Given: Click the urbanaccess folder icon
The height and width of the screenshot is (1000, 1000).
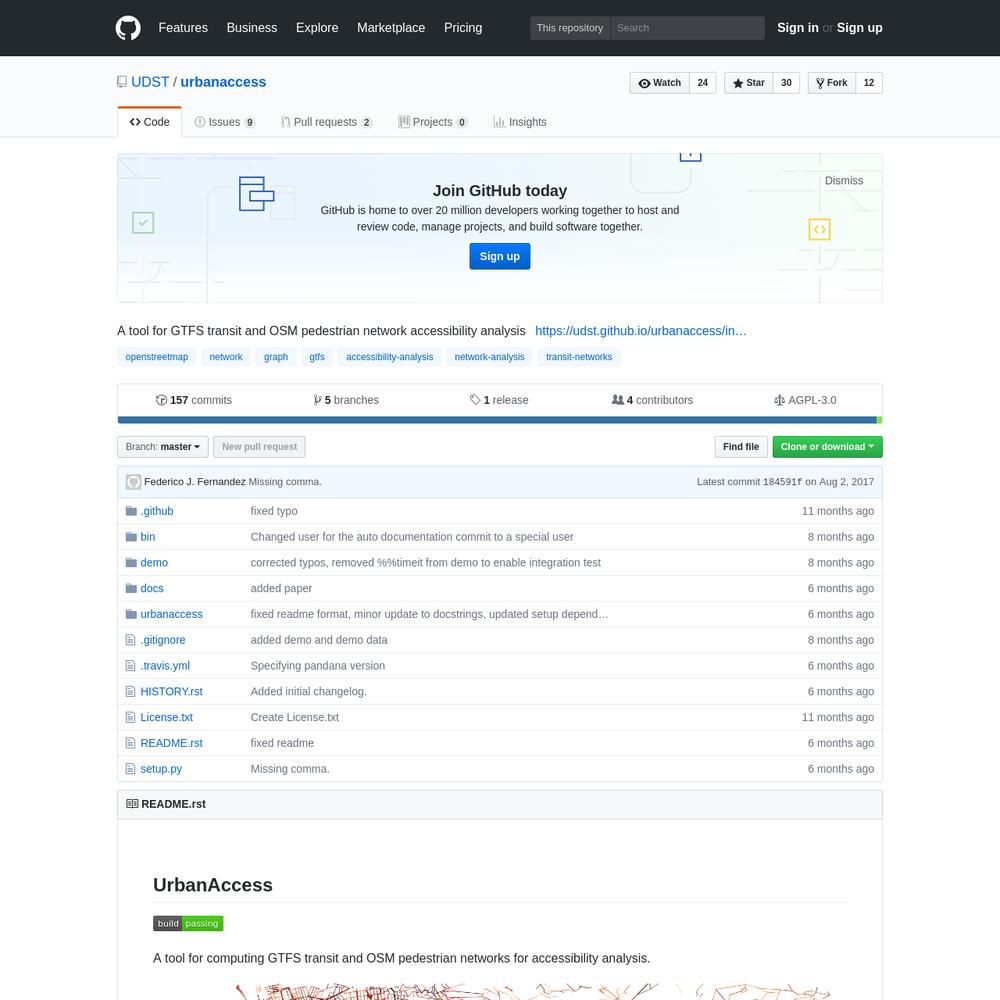Looking at the screenshot, I should point(131,614).
